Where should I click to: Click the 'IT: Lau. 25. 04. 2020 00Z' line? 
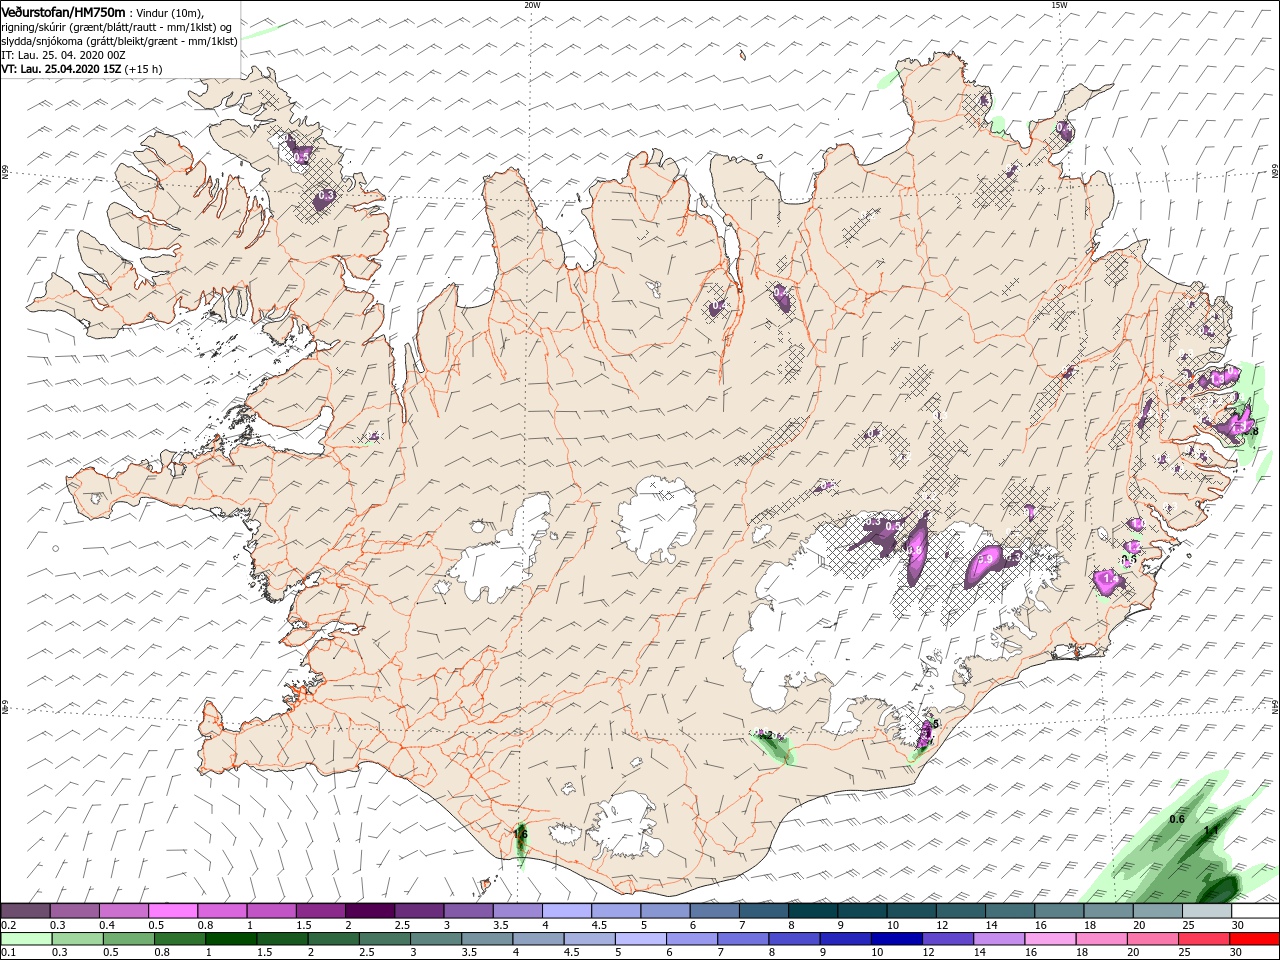64,55
